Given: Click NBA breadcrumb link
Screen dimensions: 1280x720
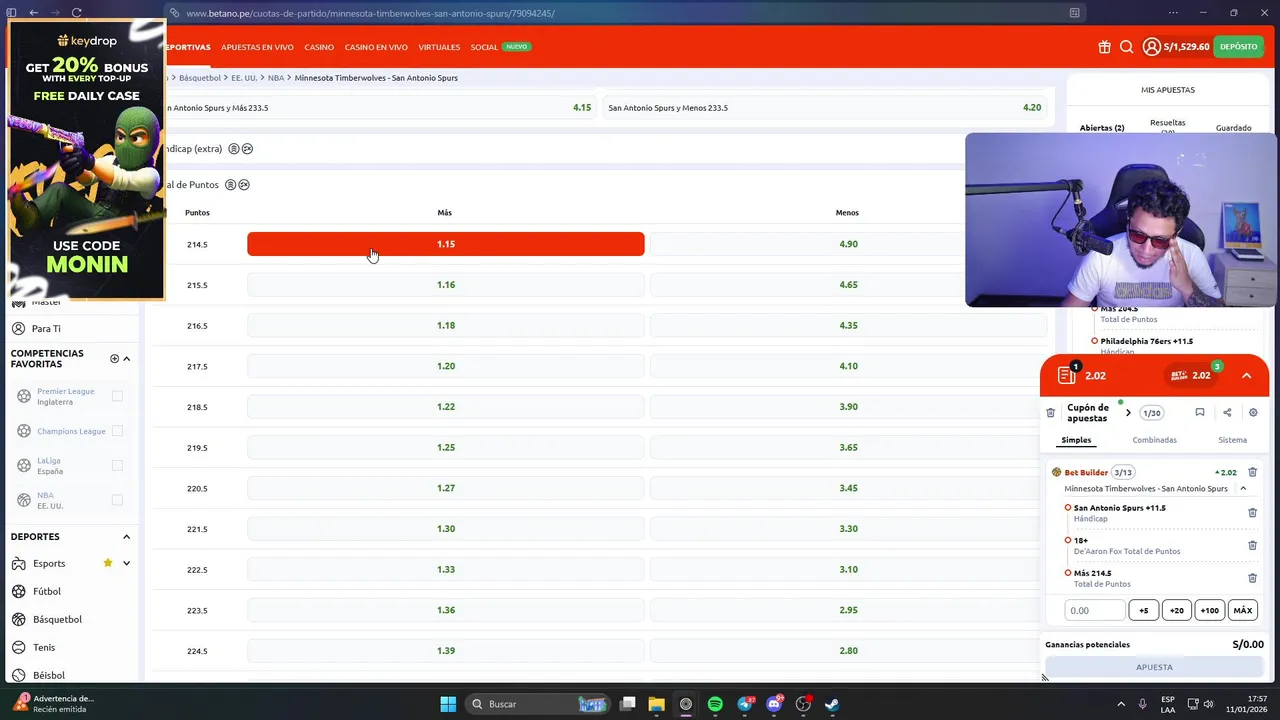Looking at the screenshot, I should [276, 78].
